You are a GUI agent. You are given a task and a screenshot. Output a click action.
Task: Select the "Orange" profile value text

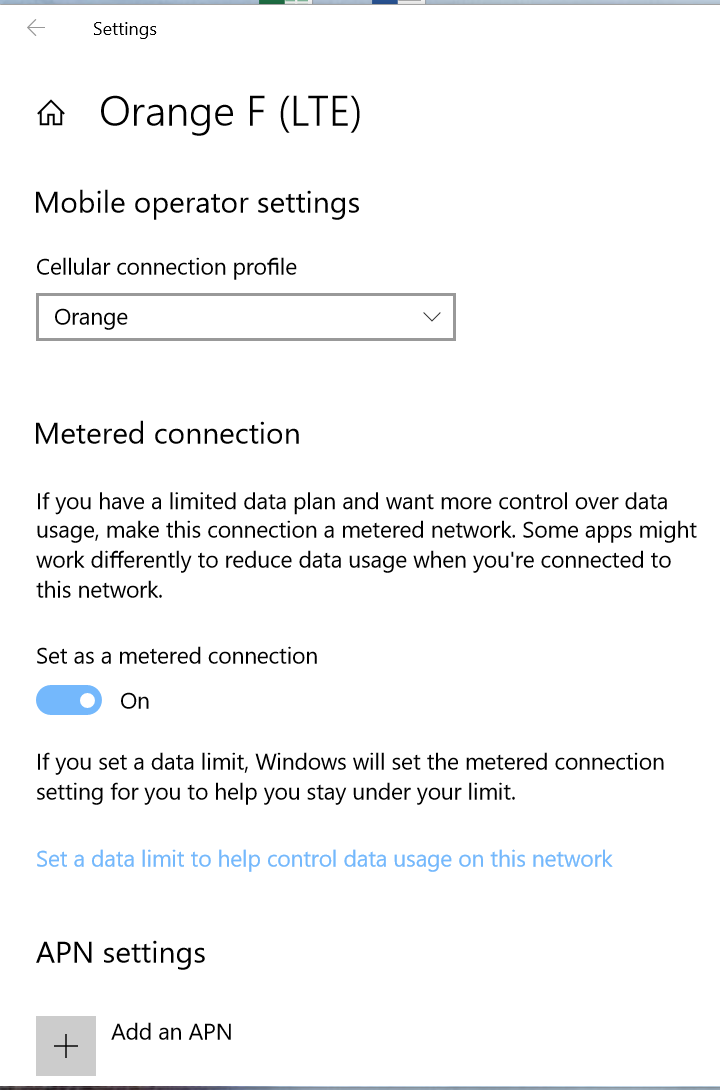pos(91,318)
